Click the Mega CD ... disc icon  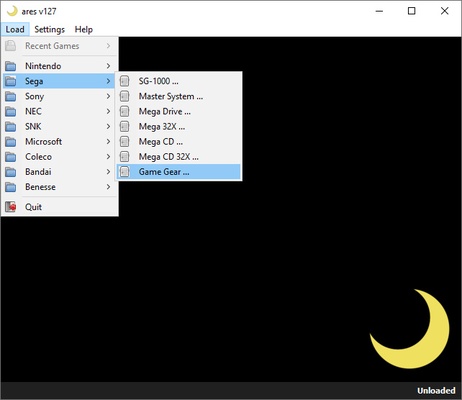click(124, 142)
